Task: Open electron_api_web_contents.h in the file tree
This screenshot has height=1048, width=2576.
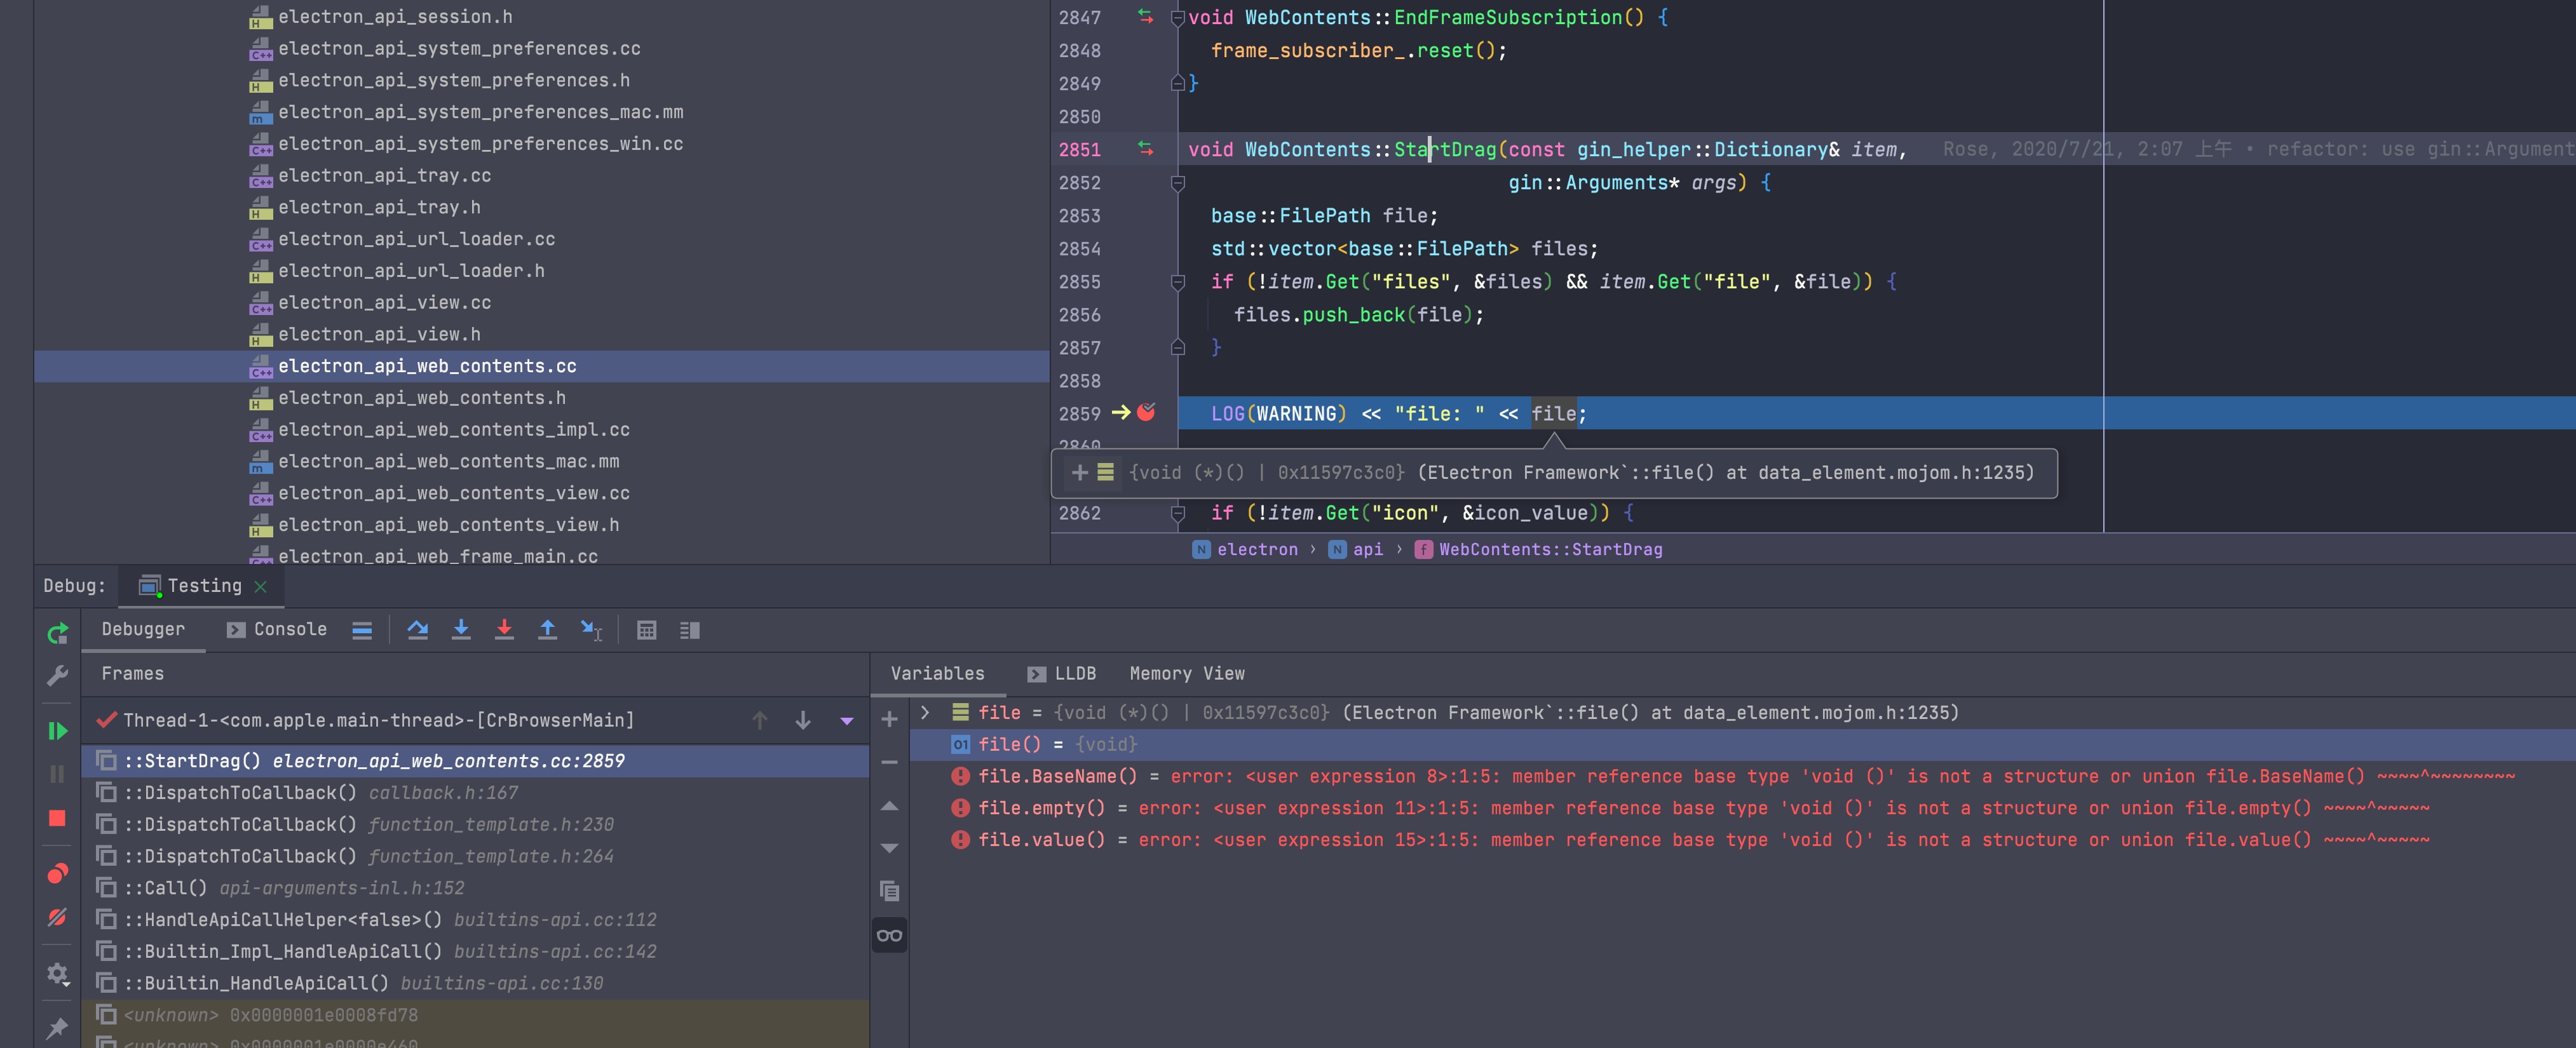Action: point(421,398)
